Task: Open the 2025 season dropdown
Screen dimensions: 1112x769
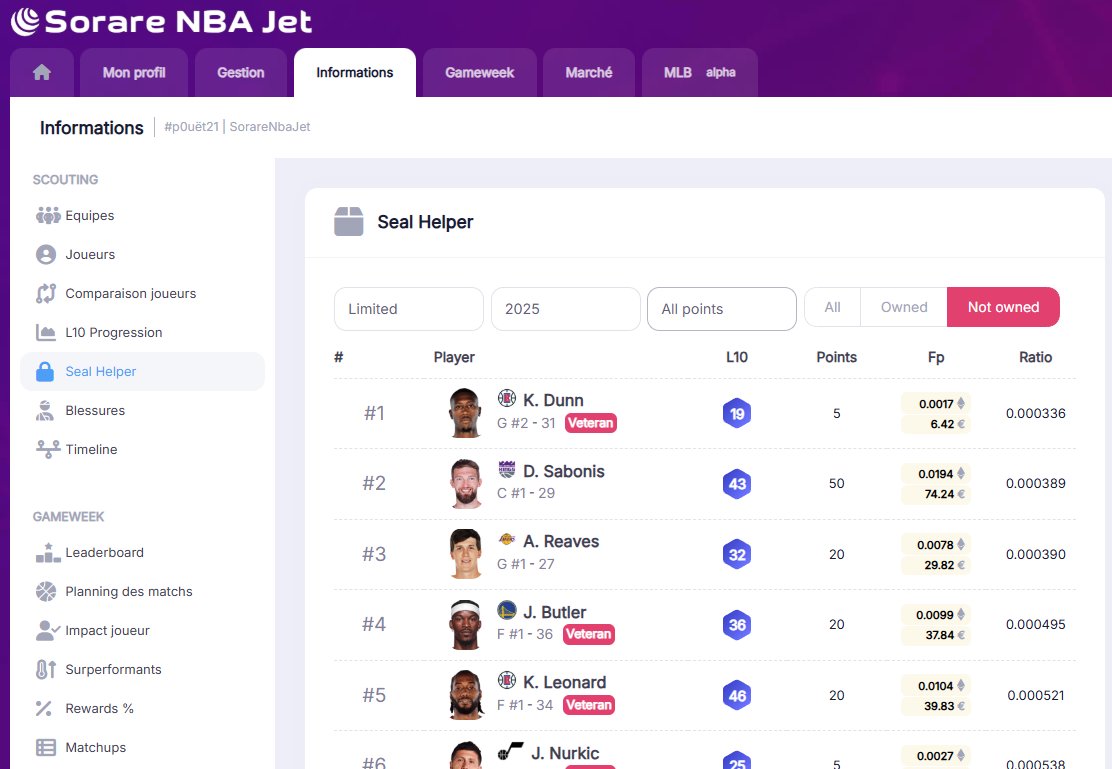Action: (x=566, y=309)
